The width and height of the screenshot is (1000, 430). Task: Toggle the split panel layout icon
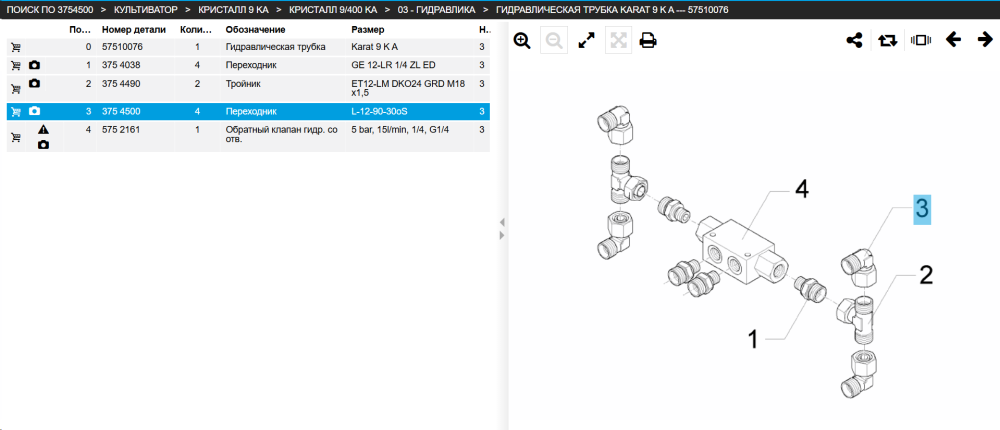(x=920, y=40)
